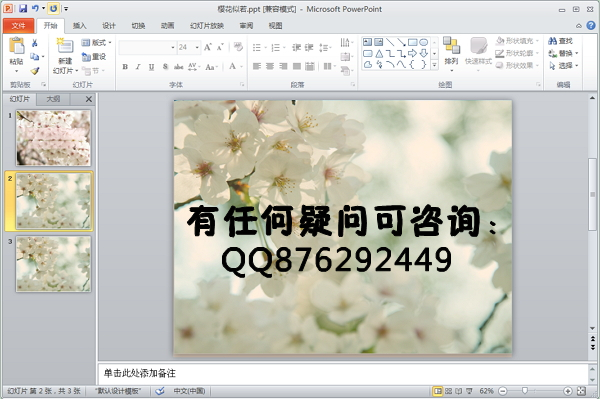
Task: Expand the shapes gallery More arrow
Action: pos(435,65)
